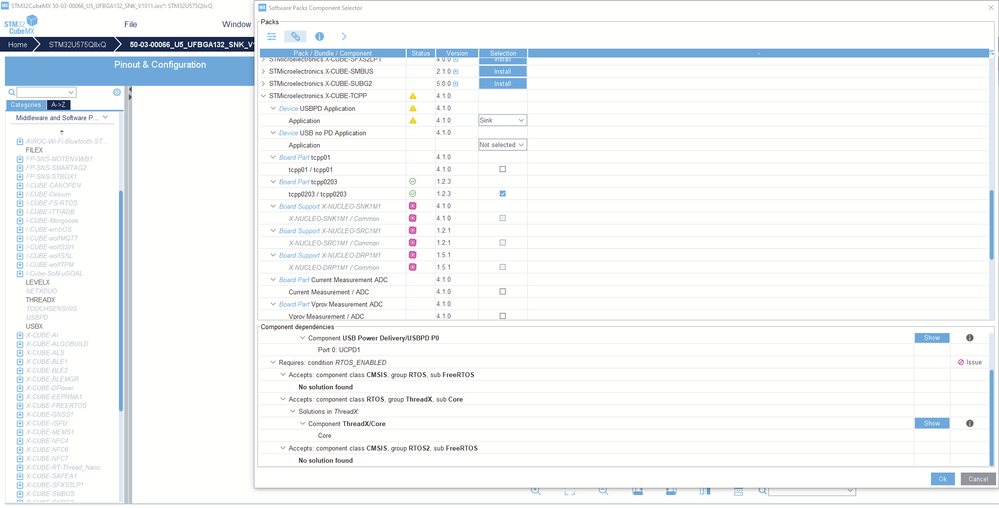Click info icon for ThreadX/Core component
Image resolution: width=999 pixels, height=508 pixels.
tap(970, 423)
